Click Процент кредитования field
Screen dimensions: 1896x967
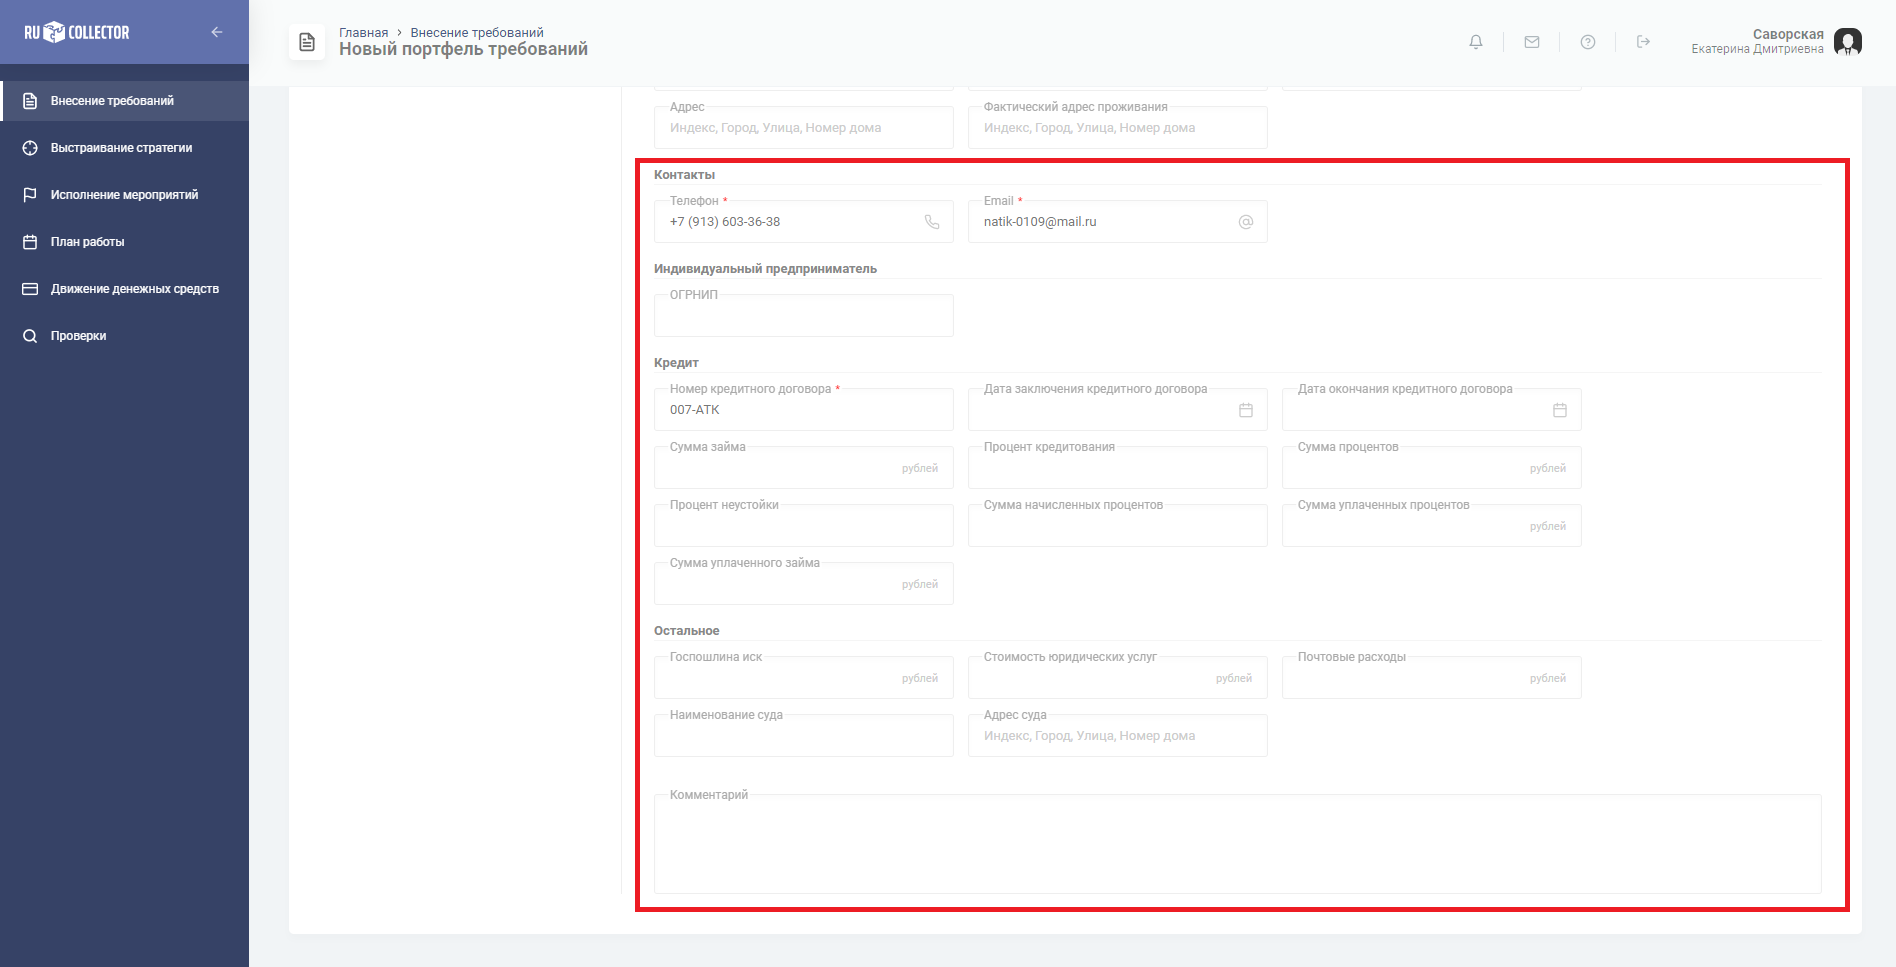[x=1118, y=467]
